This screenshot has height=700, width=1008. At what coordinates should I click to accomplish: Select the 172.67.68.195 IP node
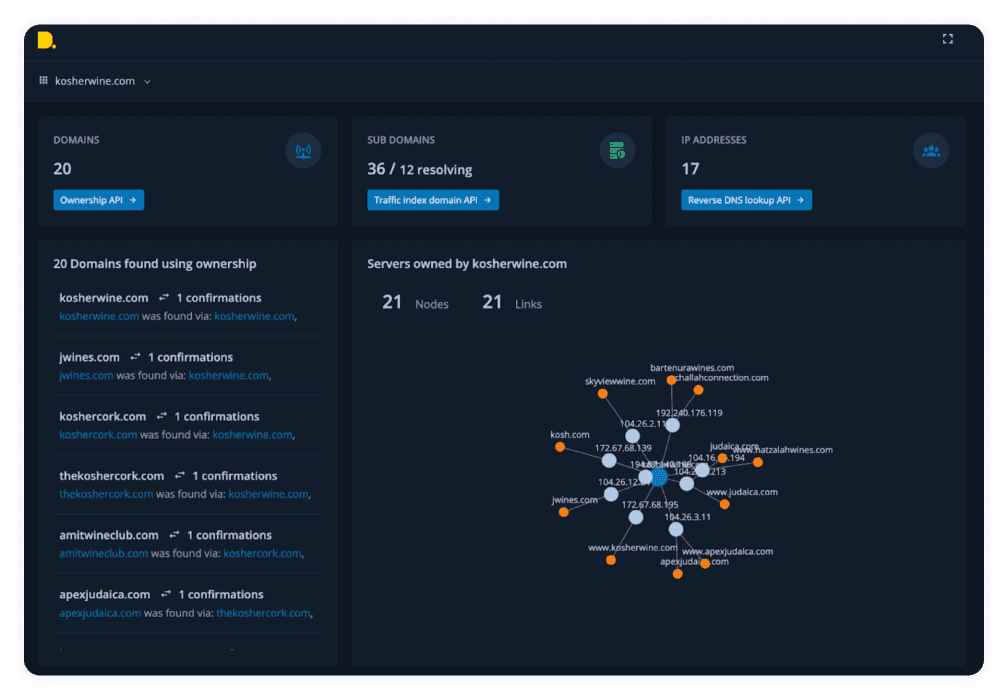[x=636, y=517]
